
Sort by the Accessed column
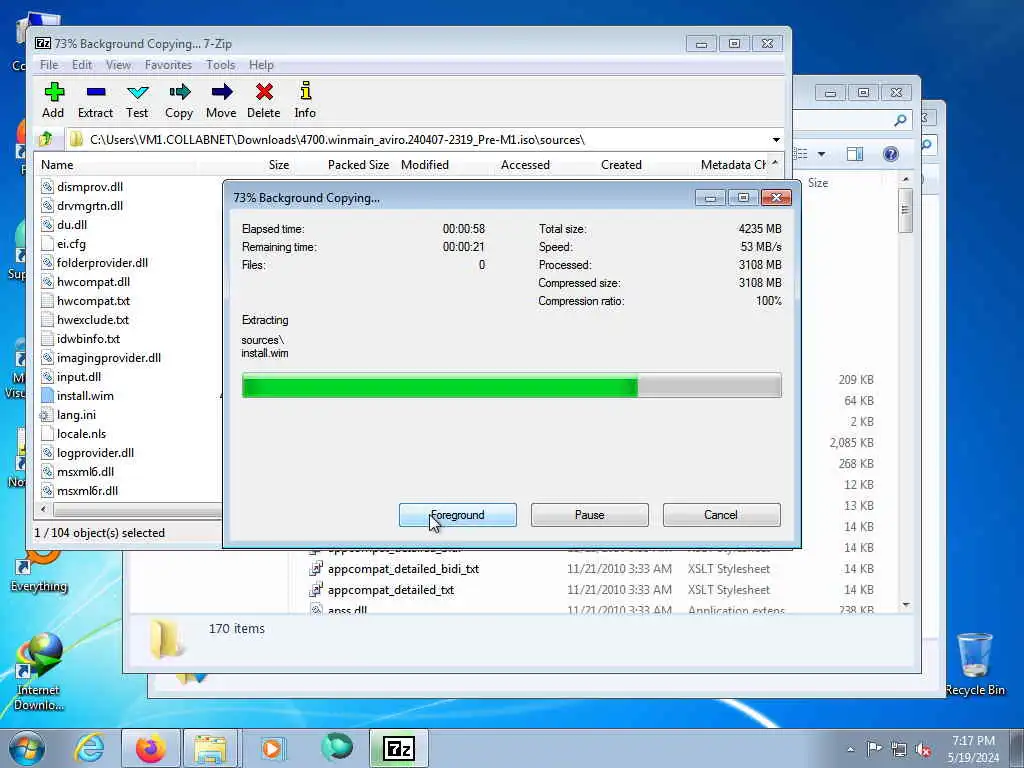click(x=525, y=165)
